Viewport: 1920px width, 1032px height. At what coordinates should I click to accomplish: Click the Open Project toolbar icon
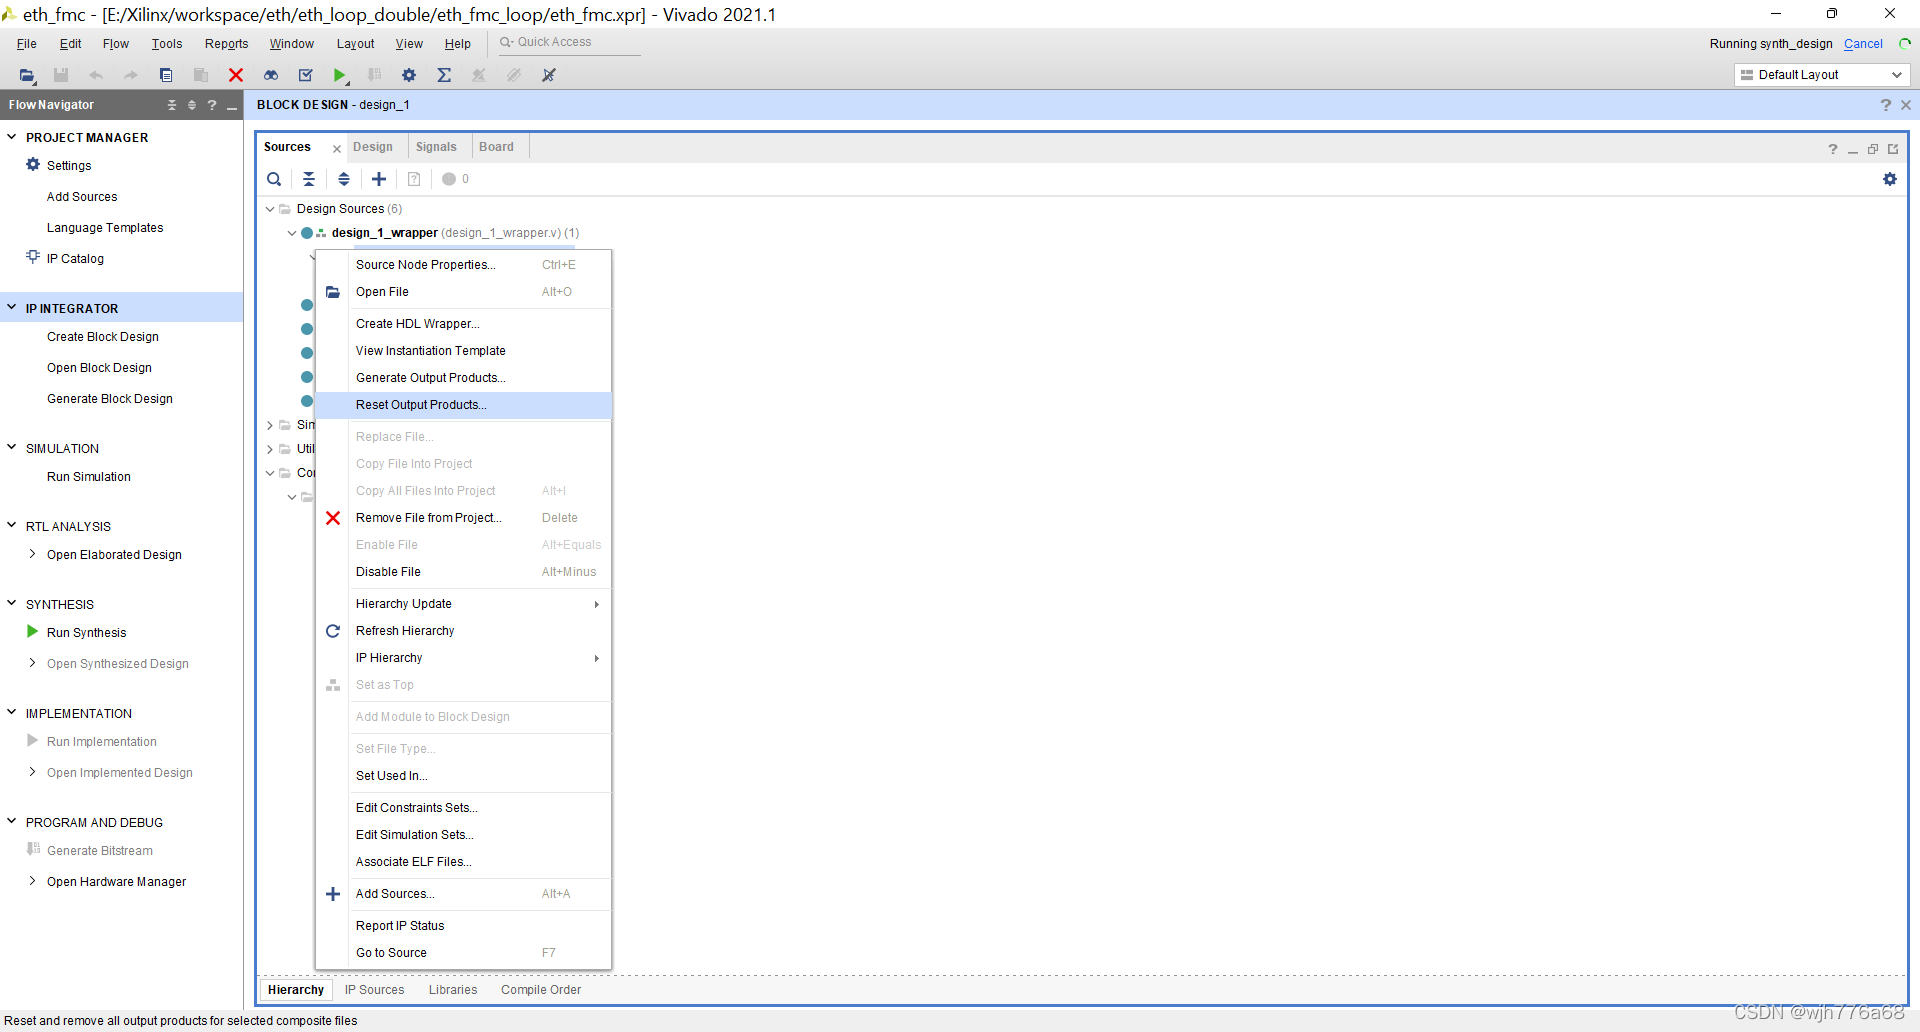(27, 75)
